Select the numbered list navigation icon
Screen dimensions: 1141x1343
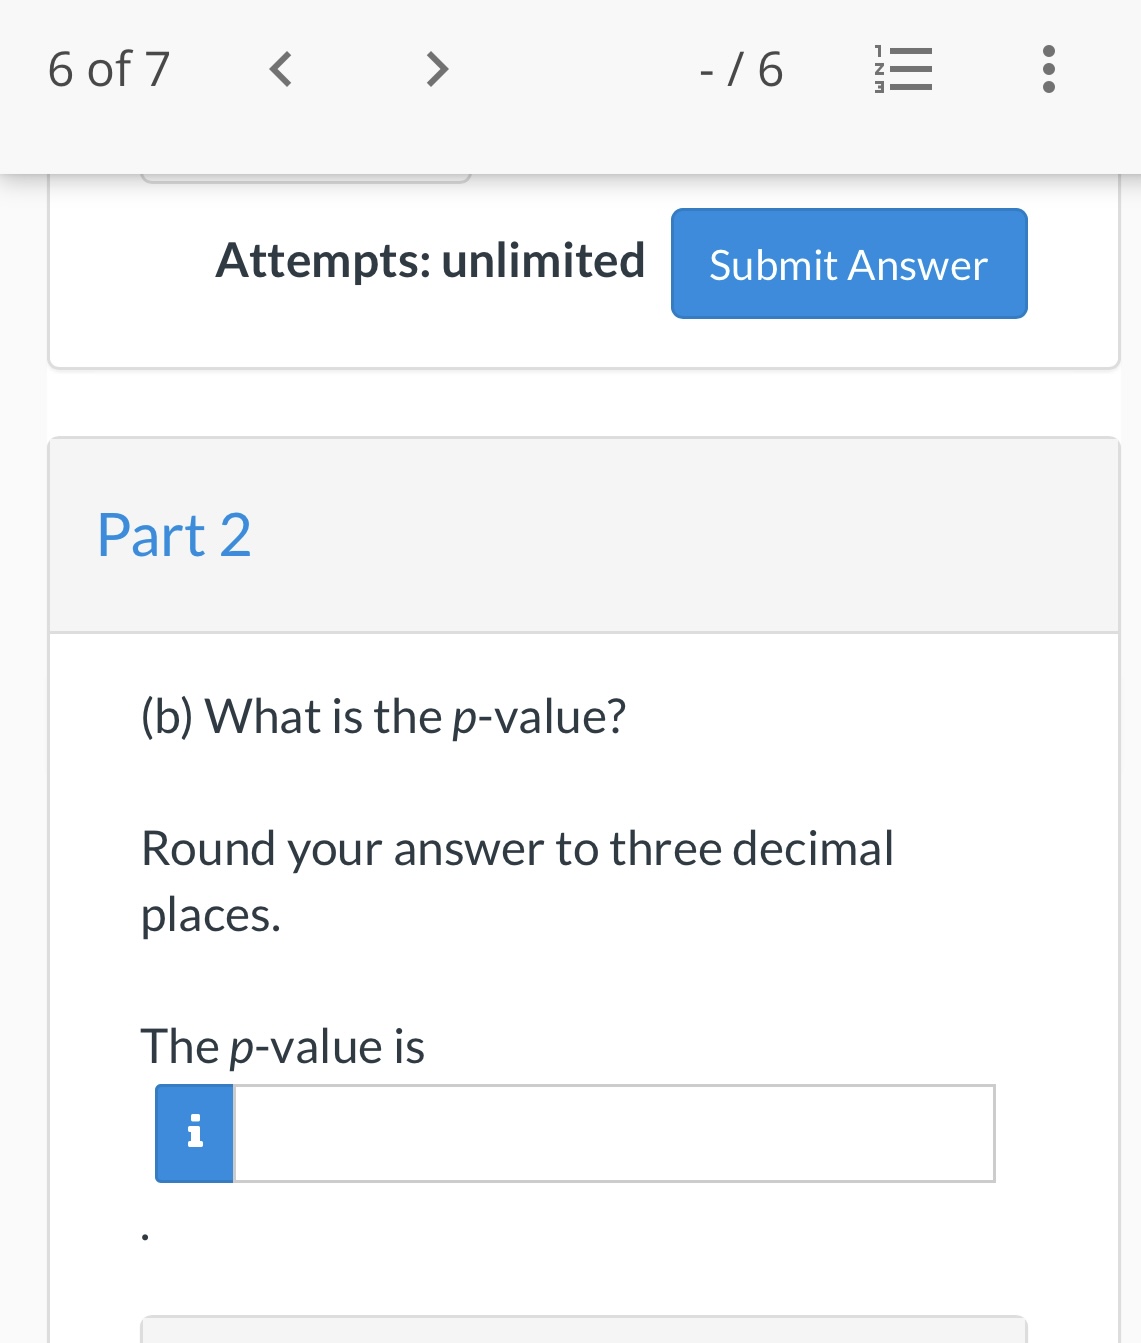point(903,69)
